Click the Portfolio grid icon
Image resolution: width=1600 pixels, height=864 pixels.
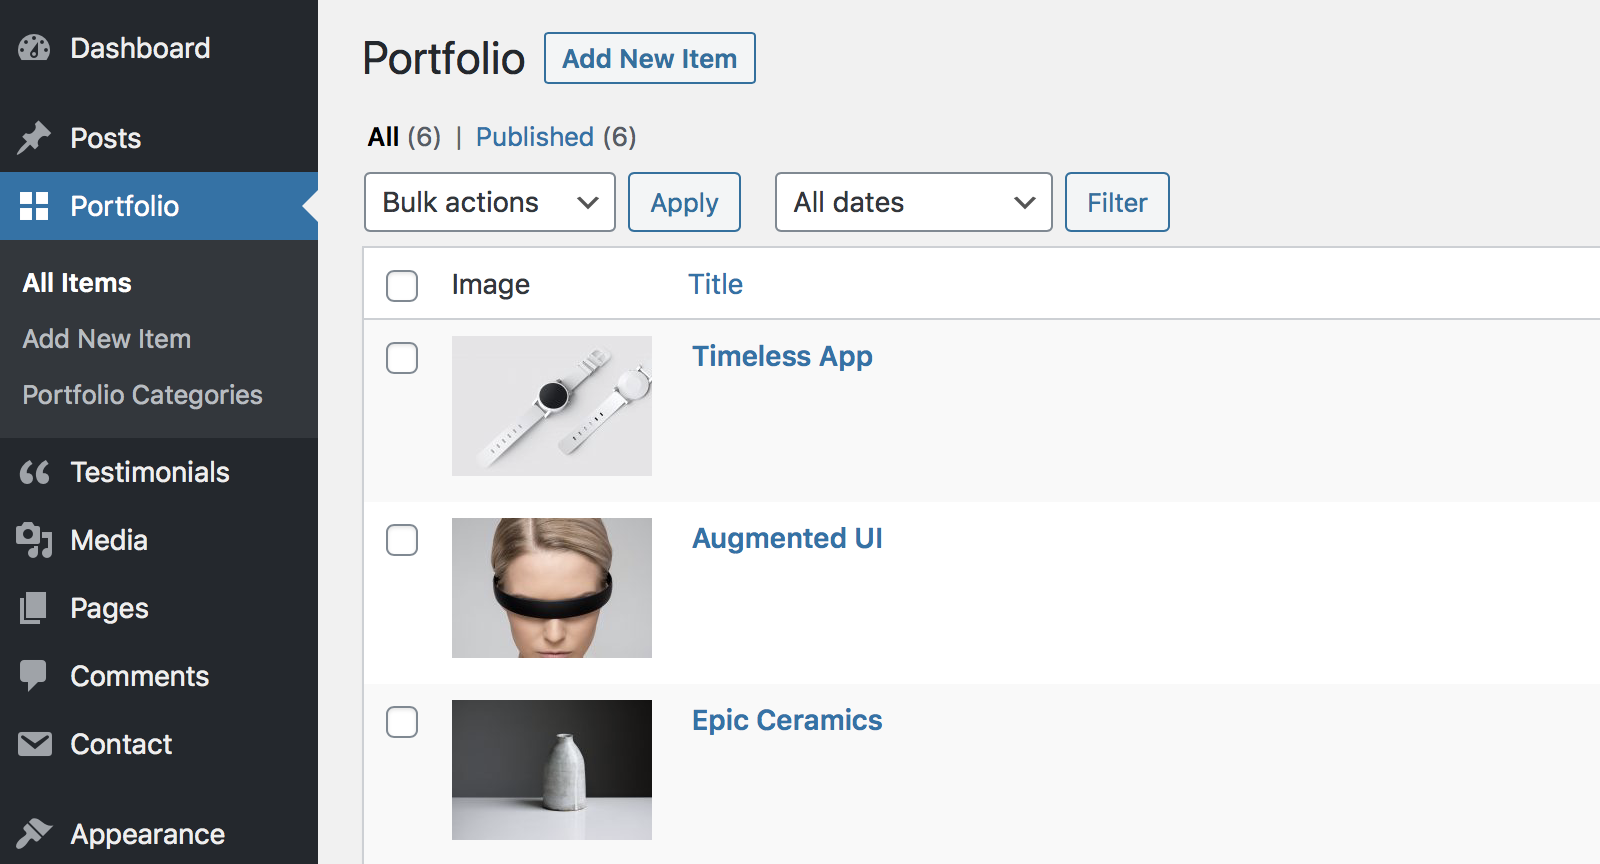pyautogui.click(x=34, y=206)
